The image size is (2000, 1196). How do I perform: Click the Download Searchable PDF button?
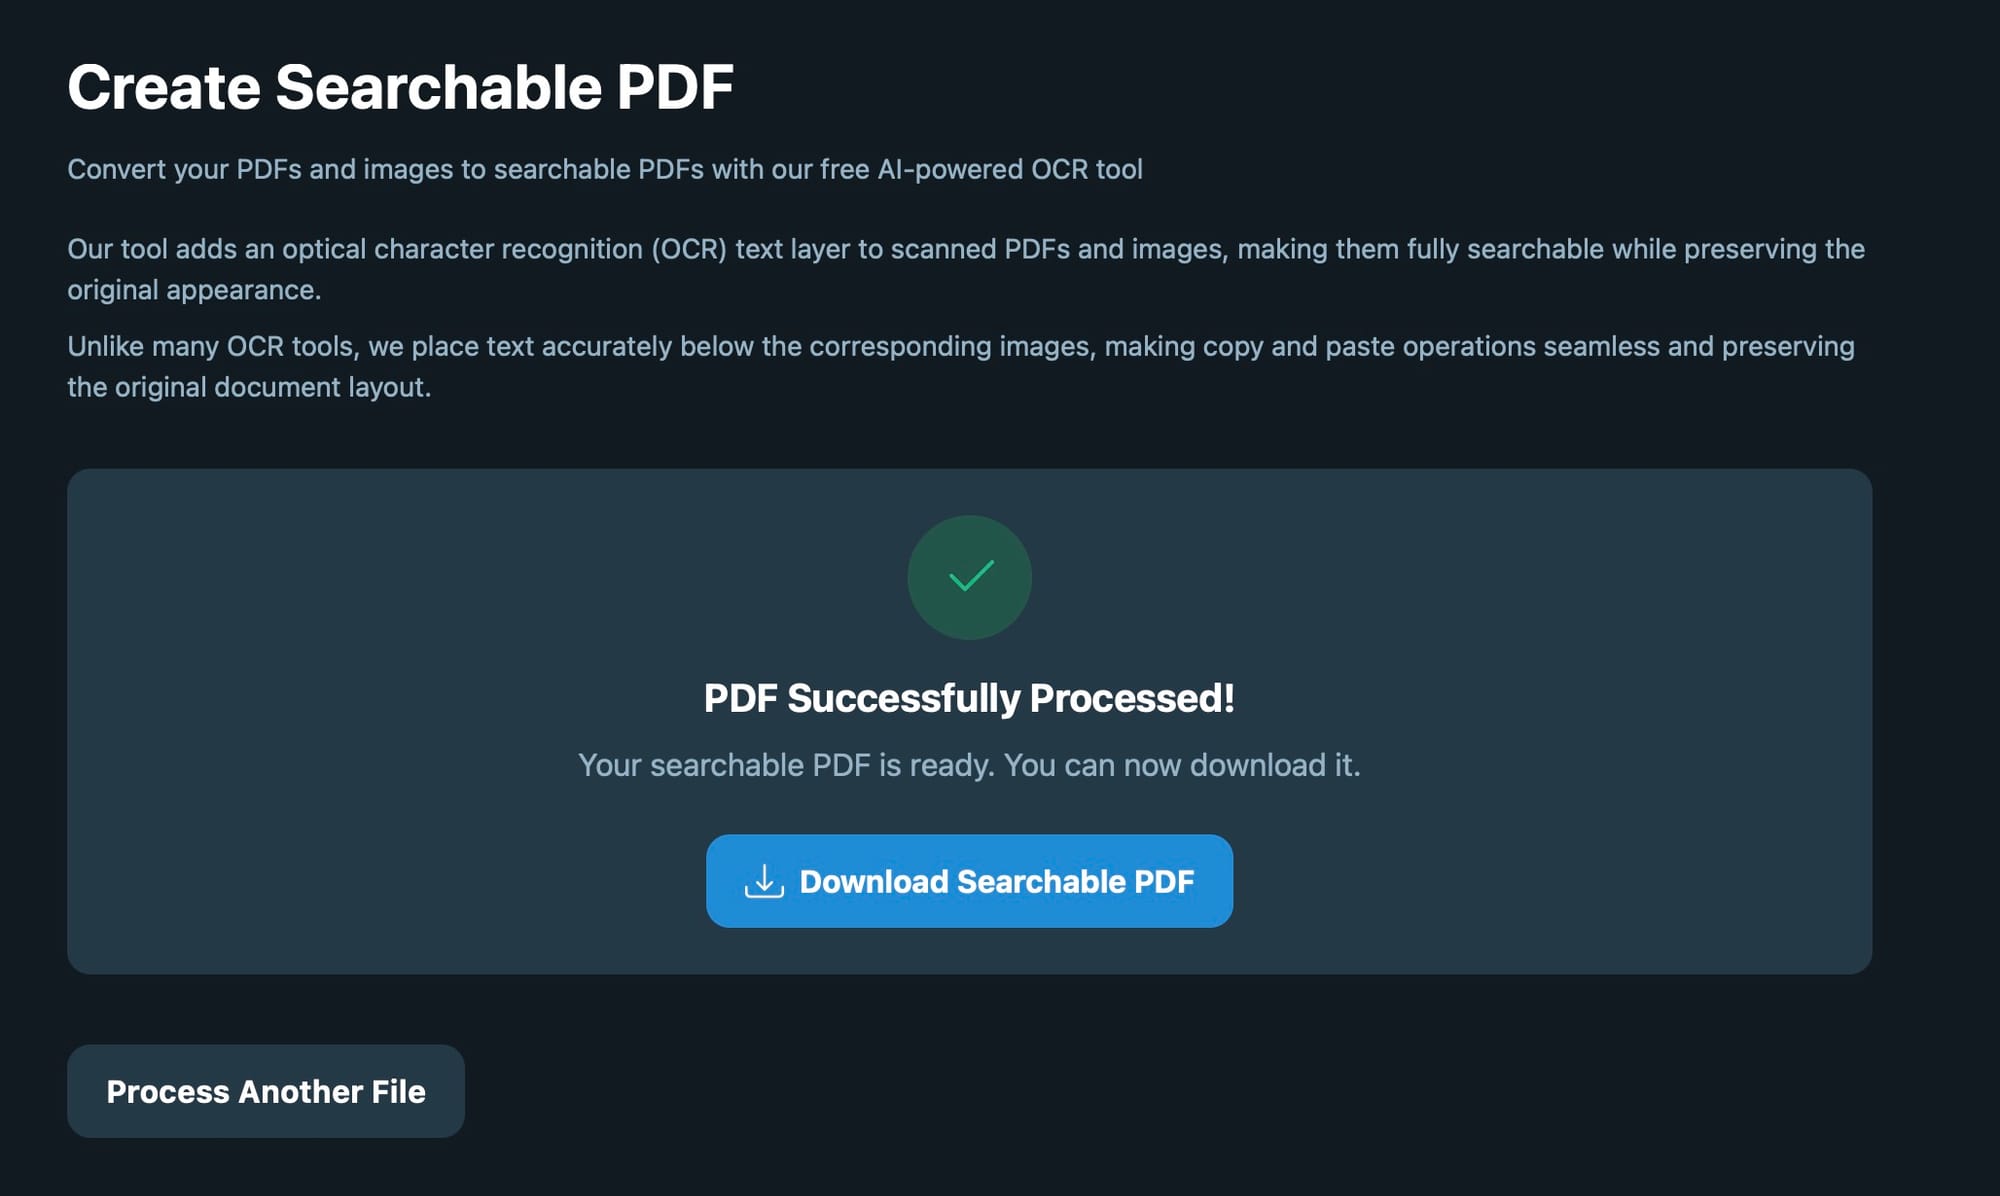pyautogui.click(x=968, y=881)
